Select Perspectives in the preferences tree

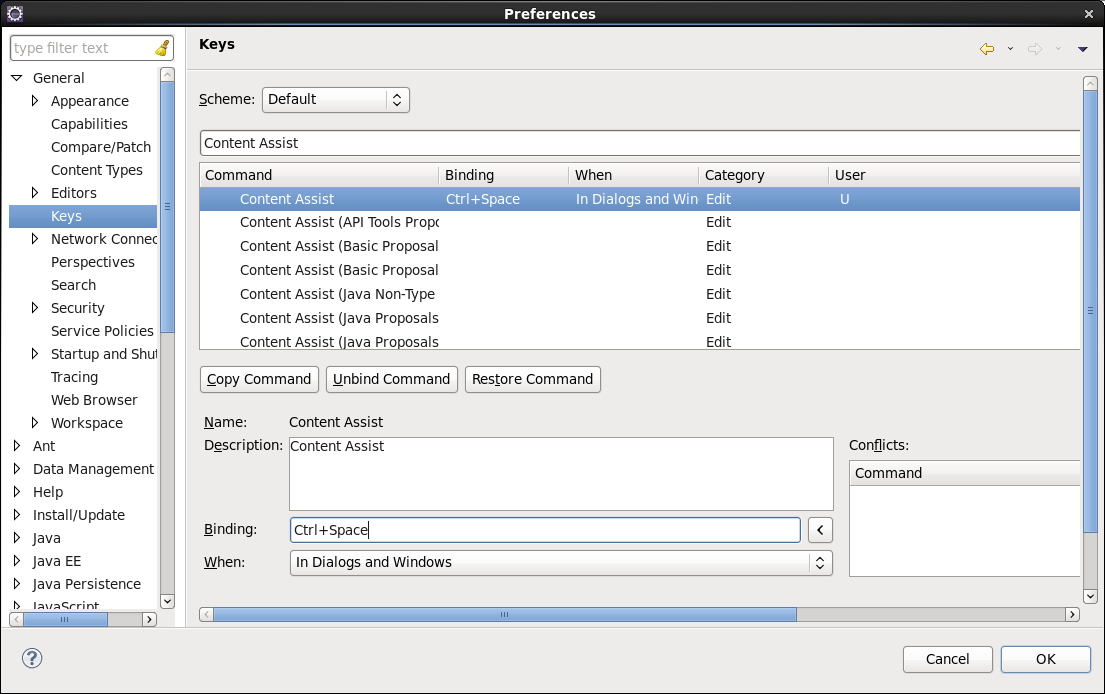(x=92, y=262)
